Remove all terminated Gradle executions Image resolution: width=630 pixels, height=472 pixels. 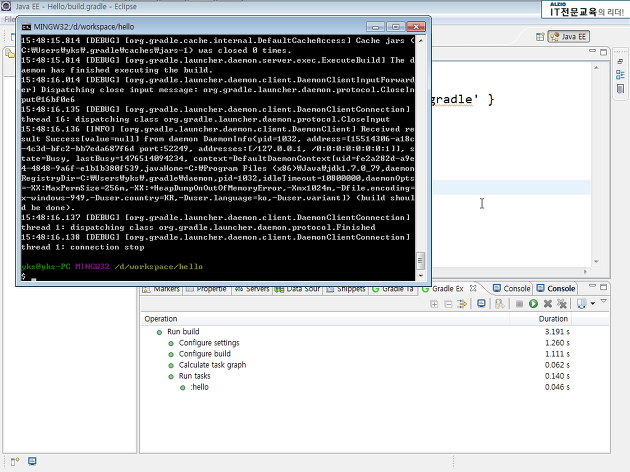pos(562,304)
